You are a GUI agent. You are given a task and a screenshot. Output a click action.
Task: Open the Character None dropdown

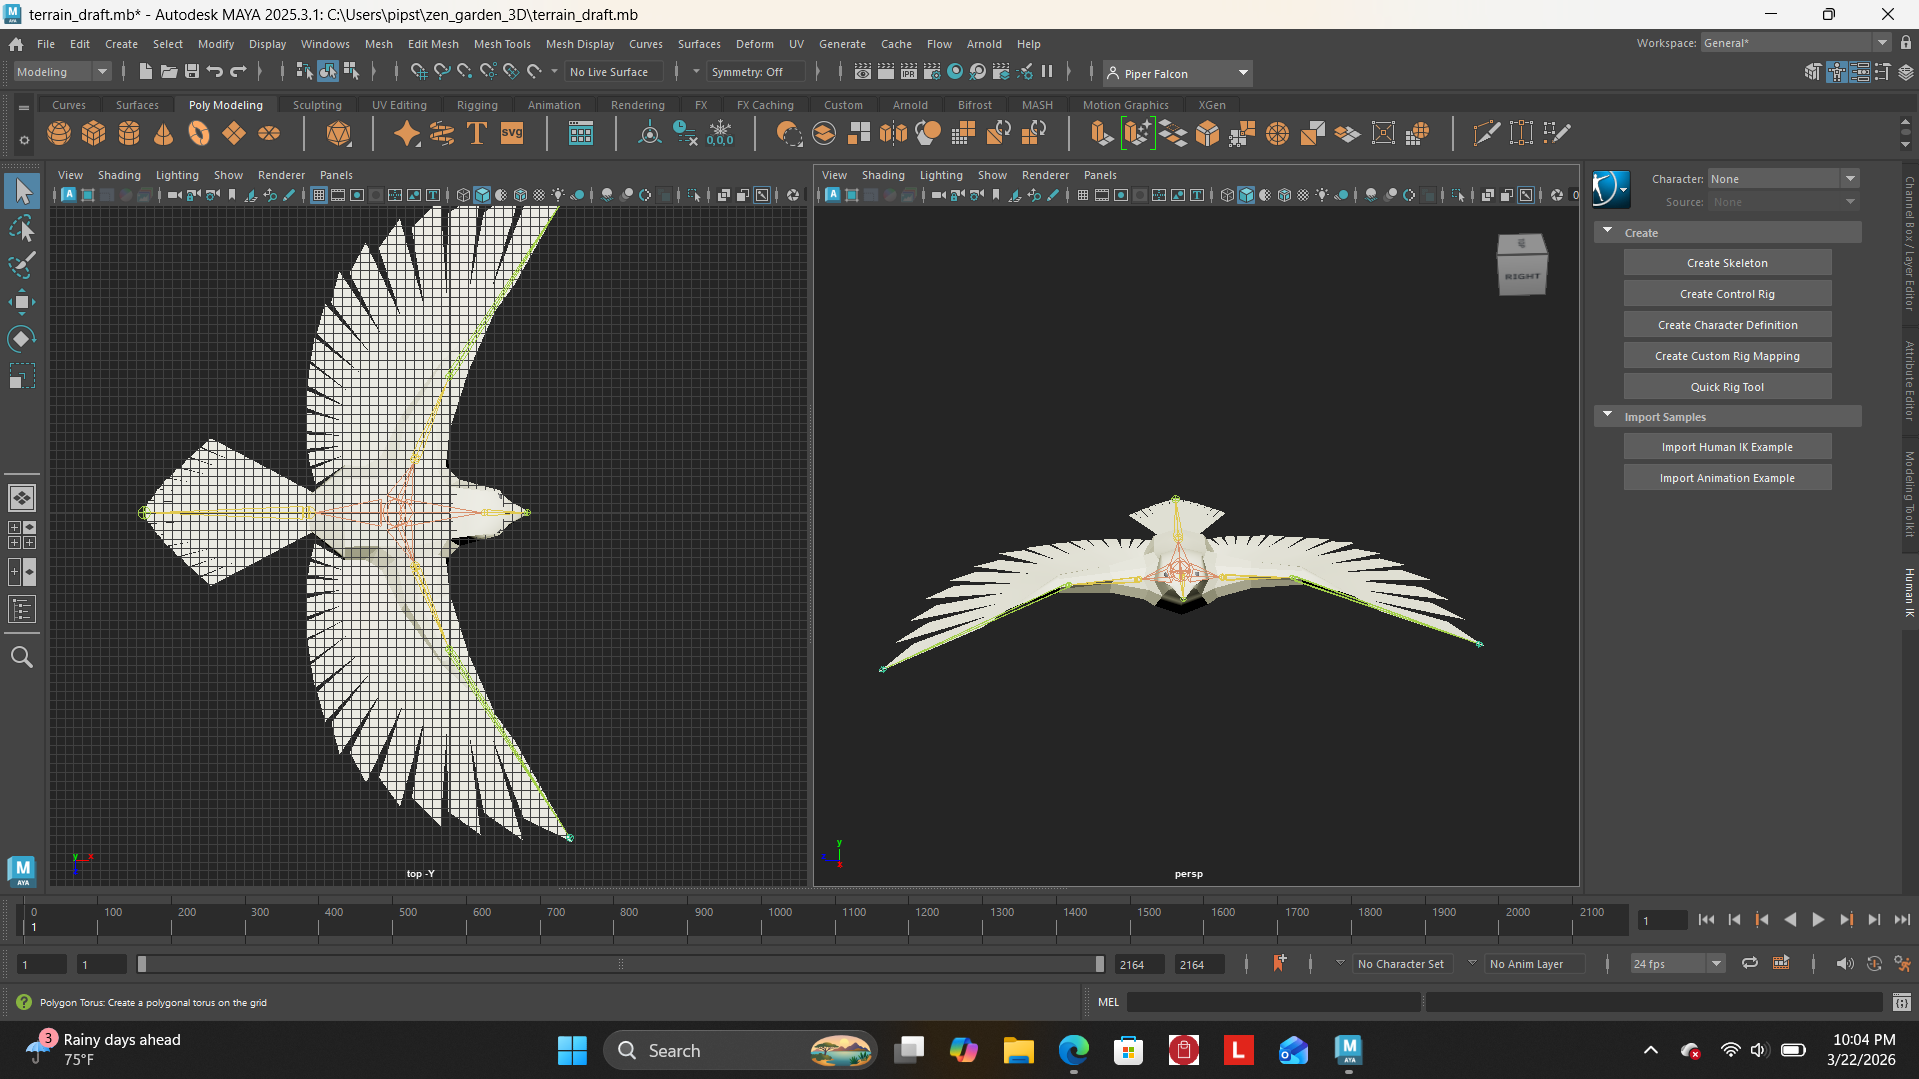click(x=1783, y=179)
